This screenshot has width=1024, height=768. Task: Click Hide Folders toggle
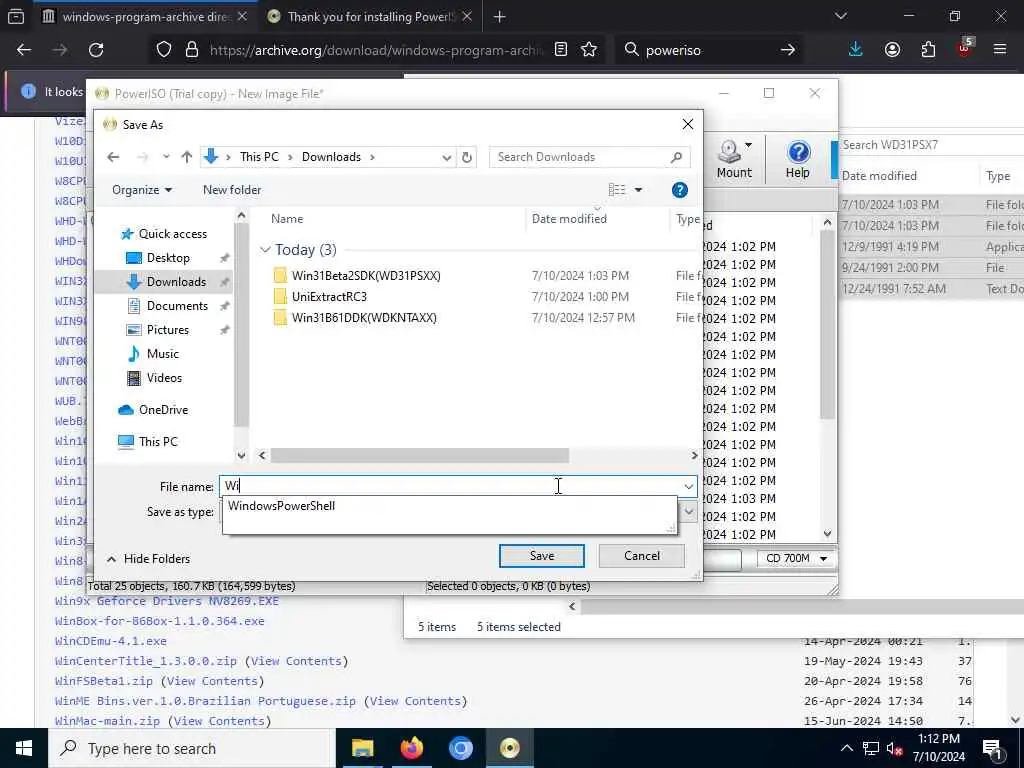(x=148, y=559)
